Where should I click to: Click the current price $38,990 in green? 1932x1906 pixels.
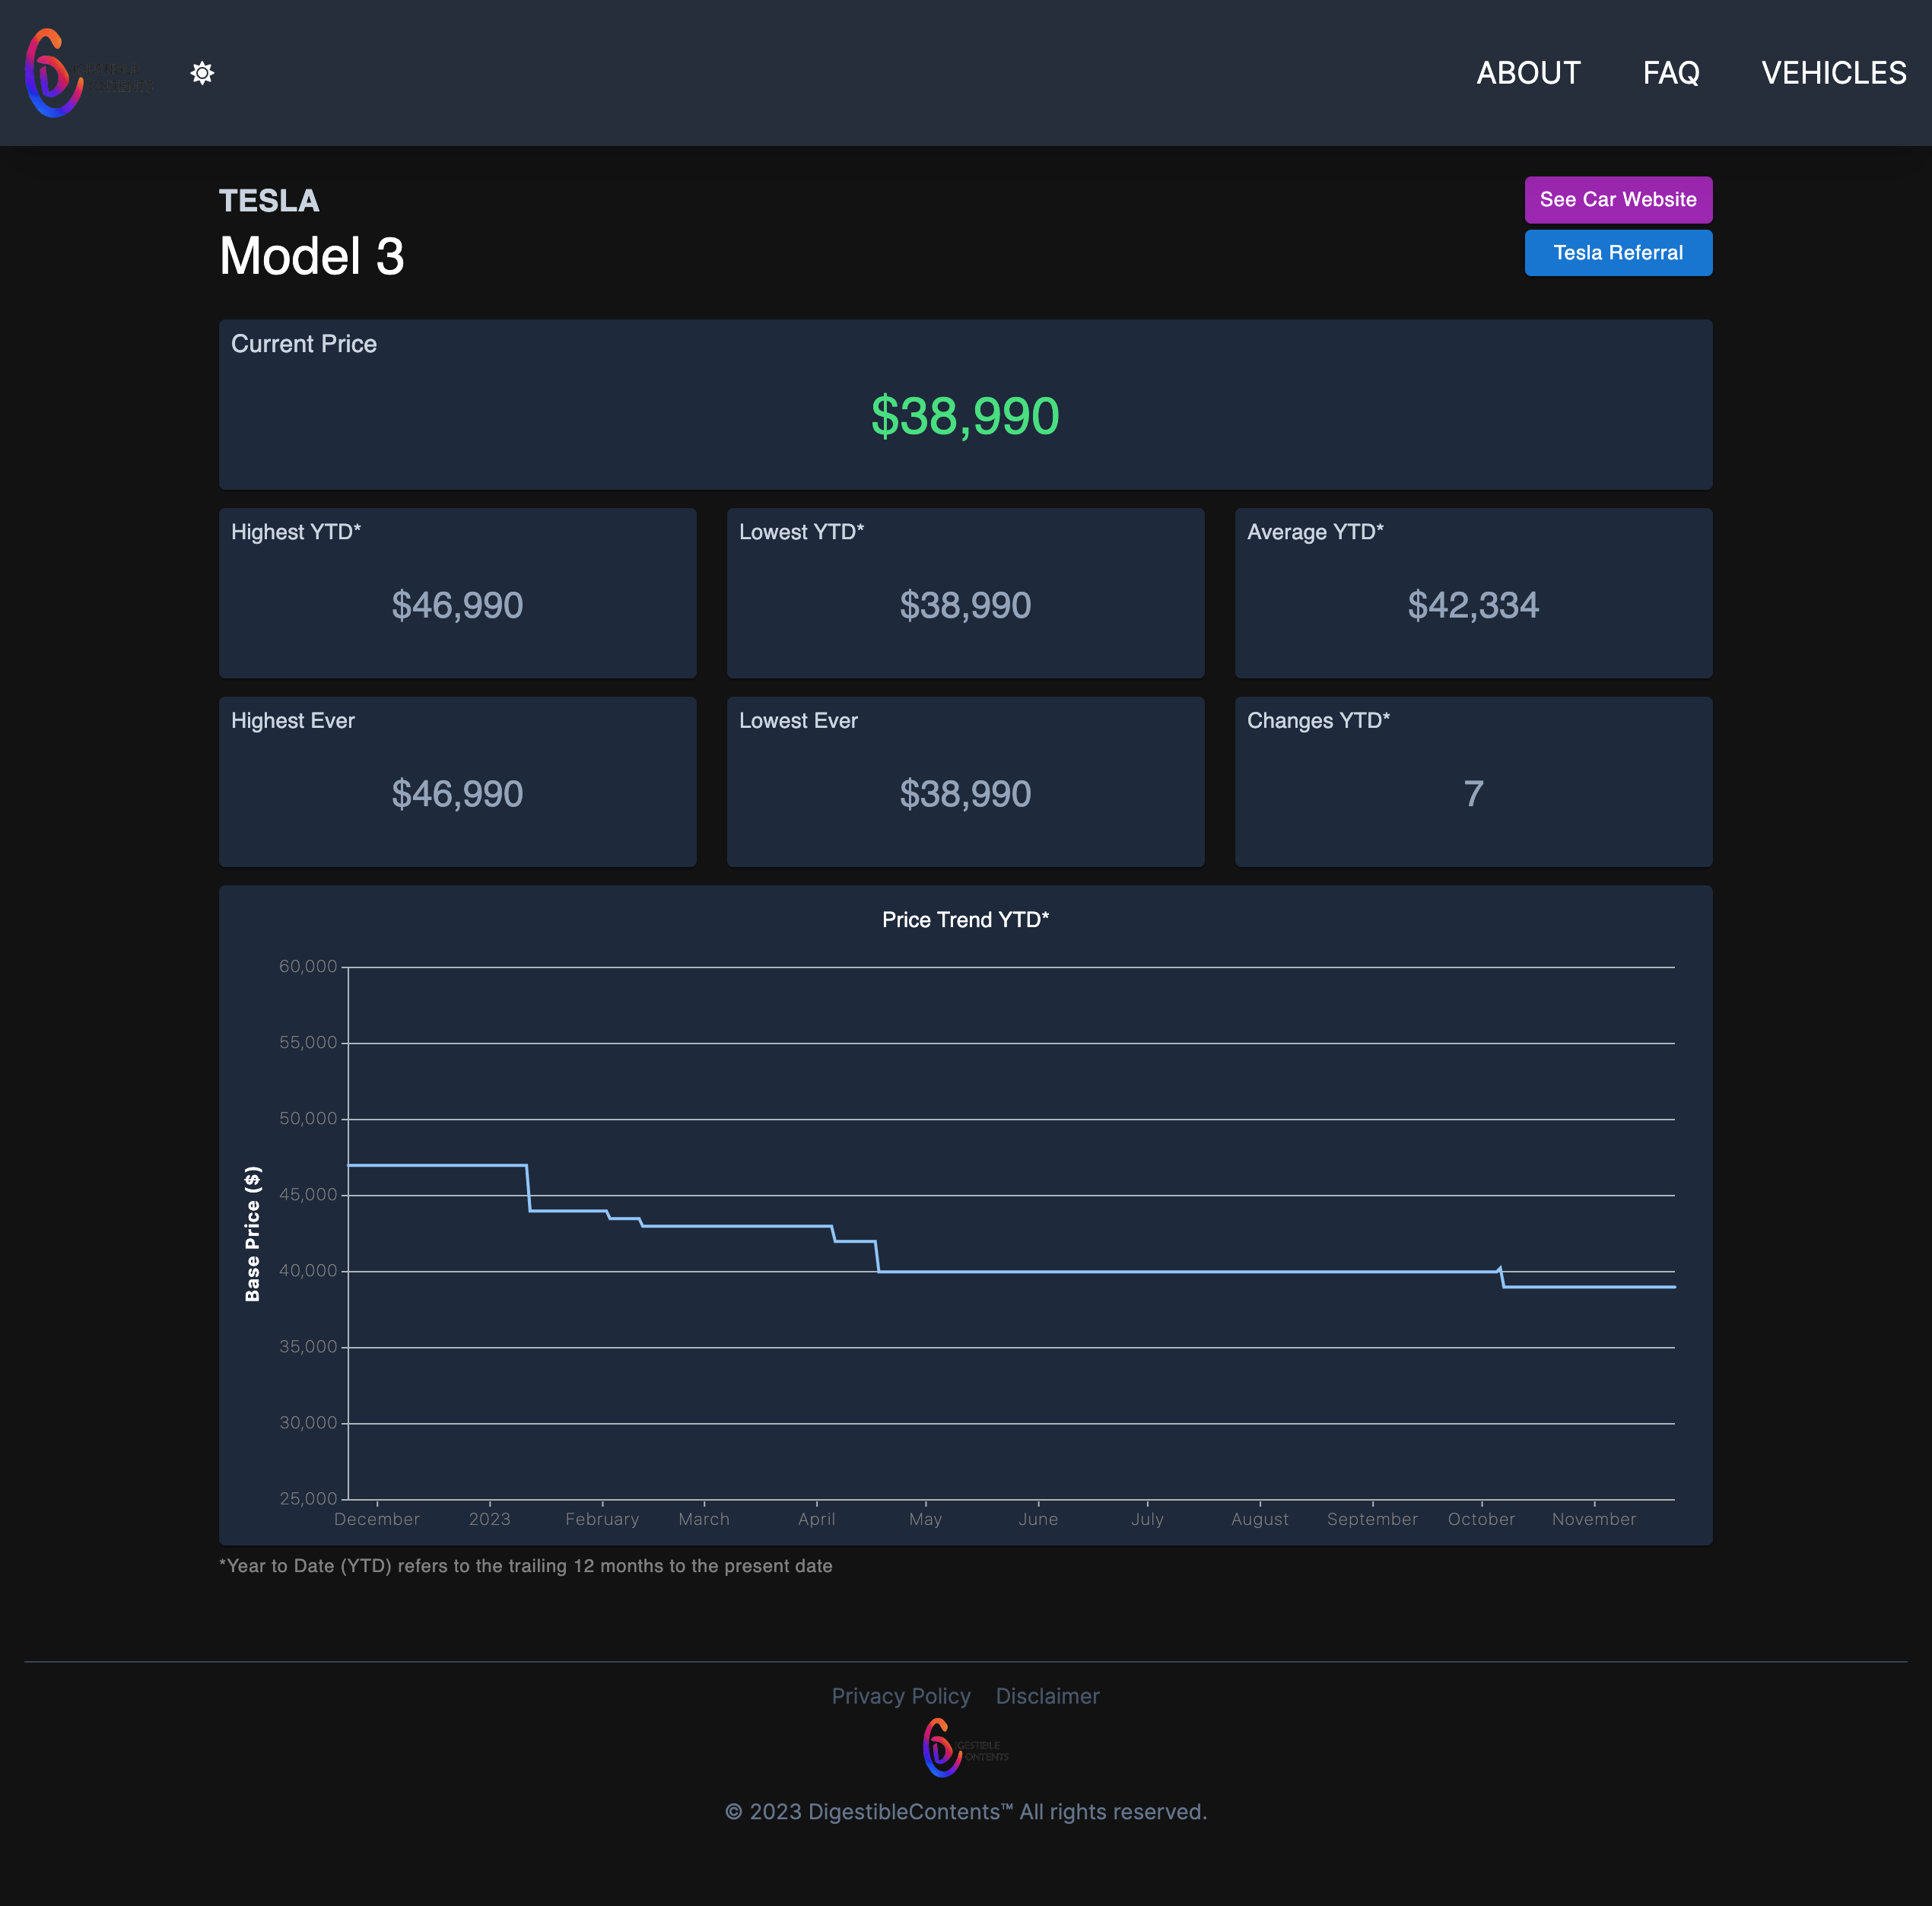pos(964,416)
